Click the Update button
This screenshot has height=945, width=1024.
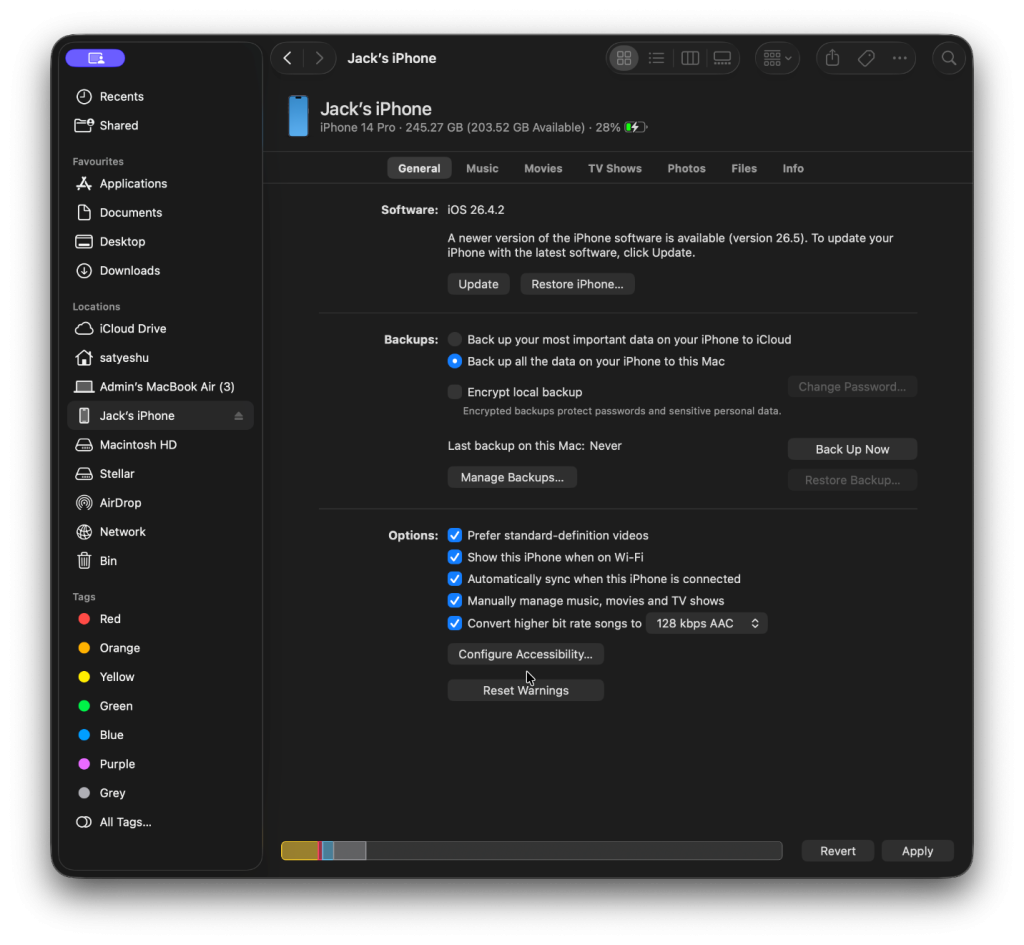click(478, 284)
